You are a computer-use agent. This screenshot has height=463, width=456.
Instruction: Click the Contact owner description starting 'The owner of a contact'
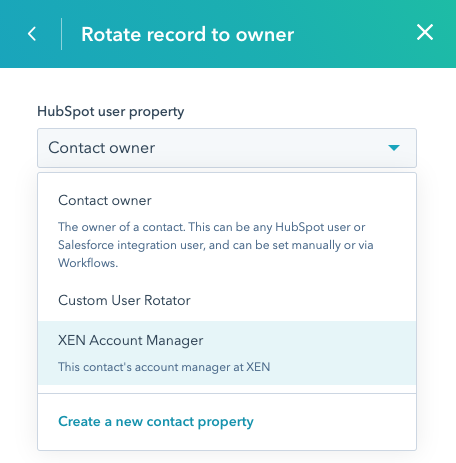click(216, 245)
